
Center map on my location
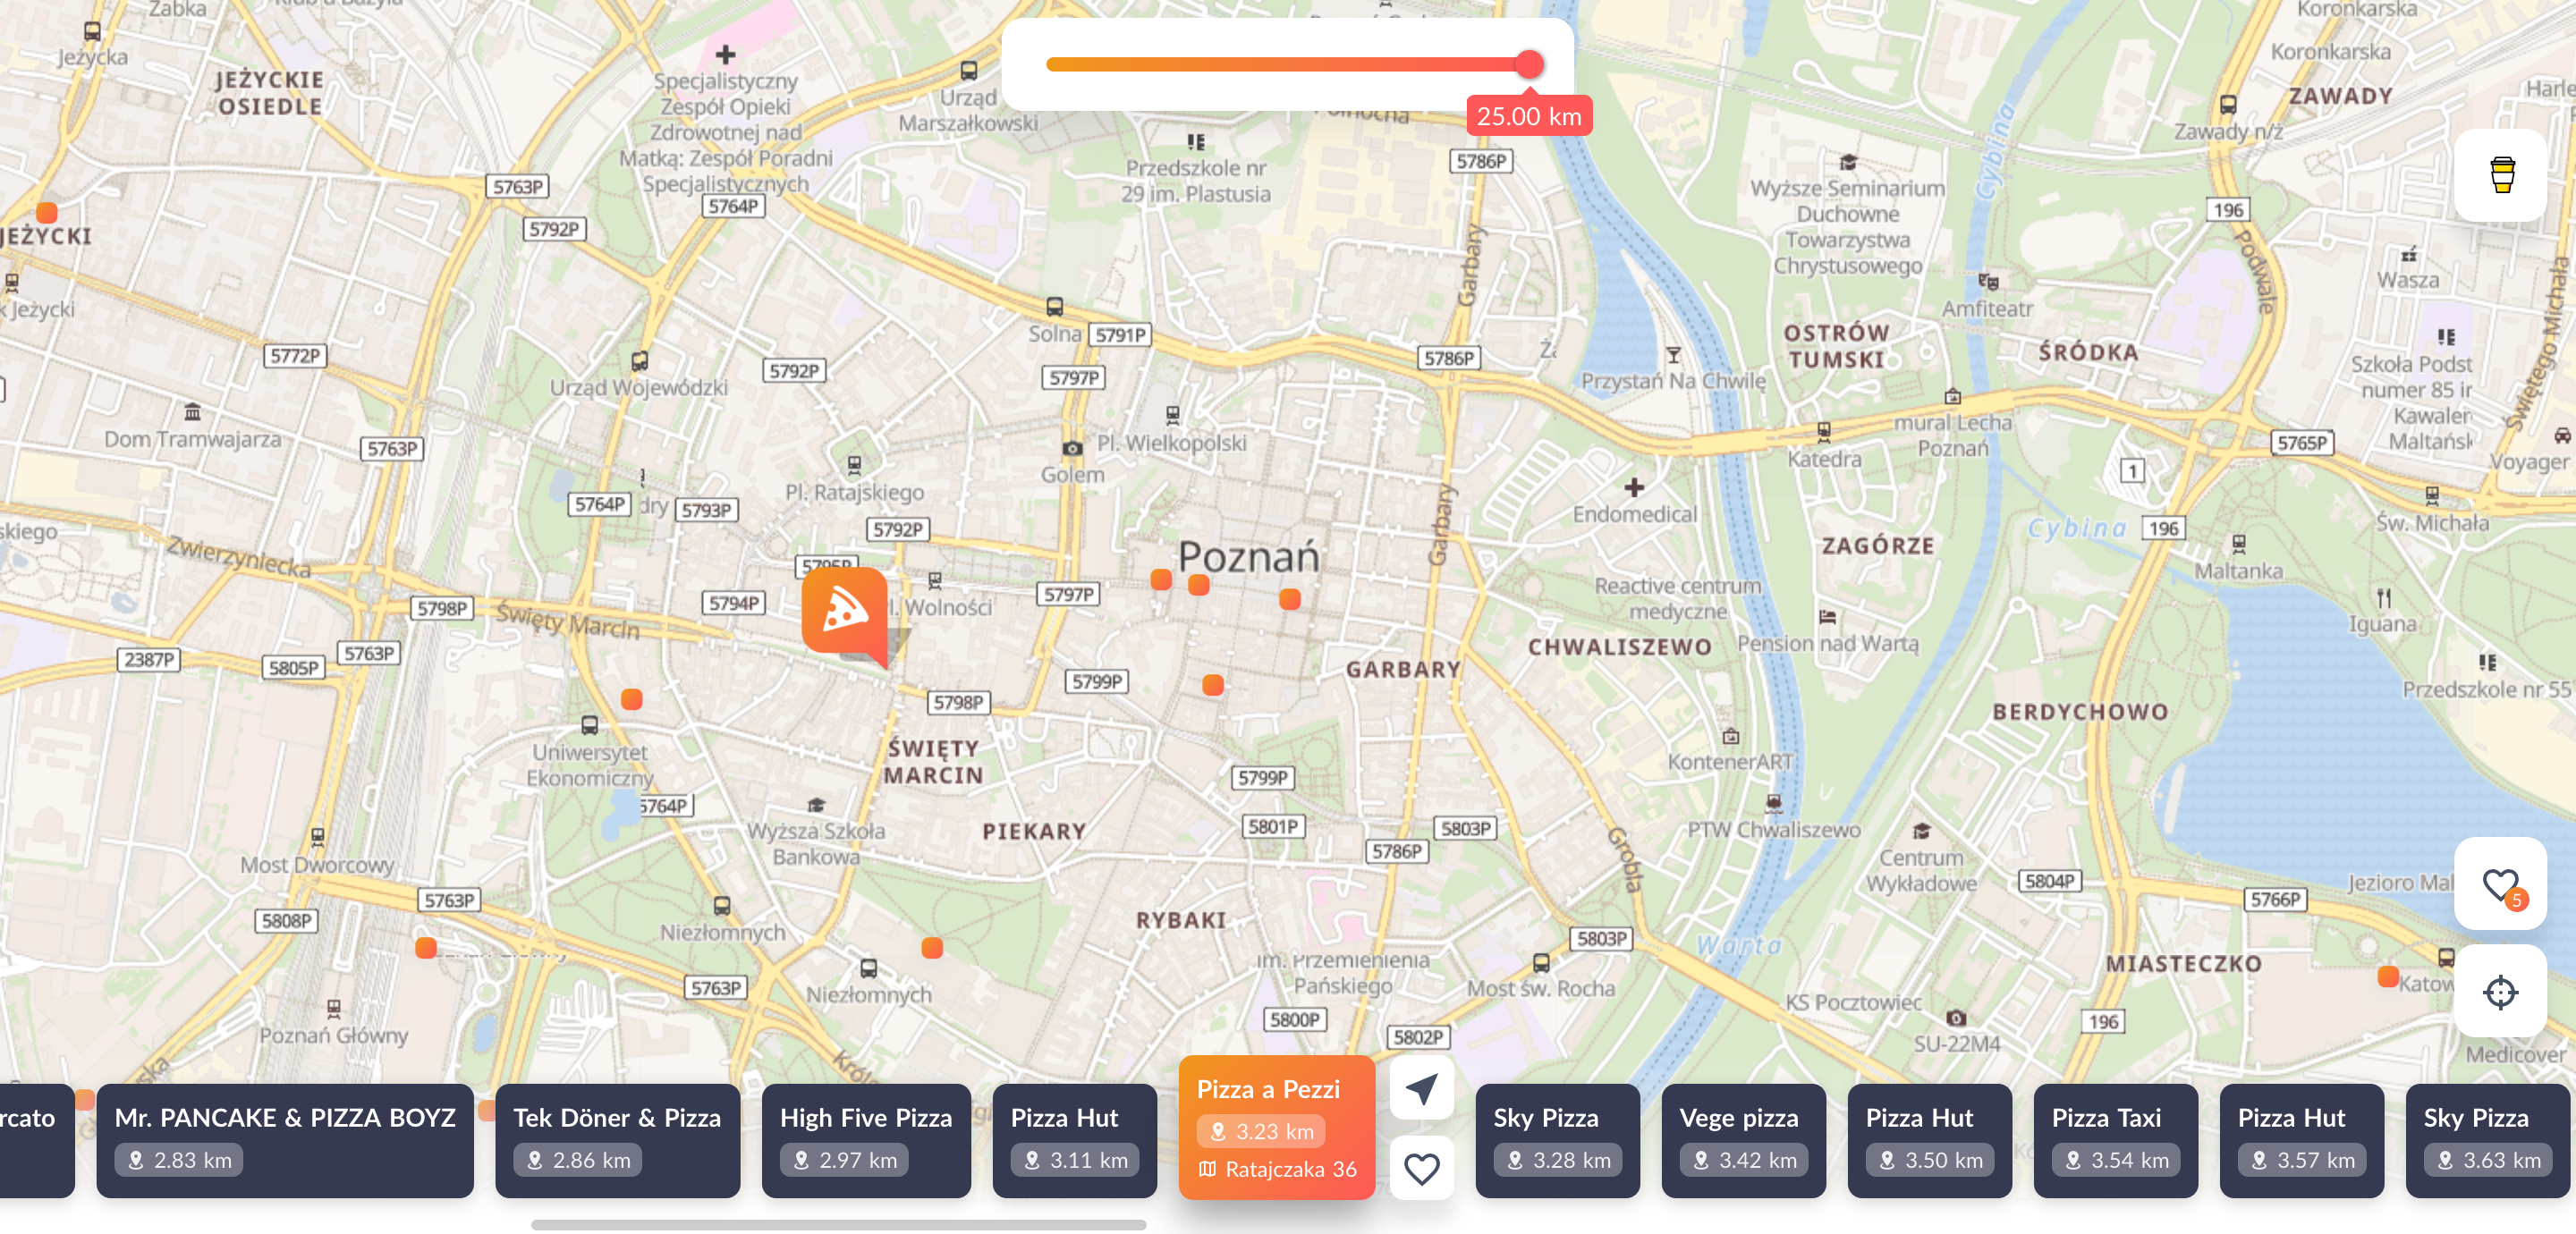click(x=2501, y=991)
